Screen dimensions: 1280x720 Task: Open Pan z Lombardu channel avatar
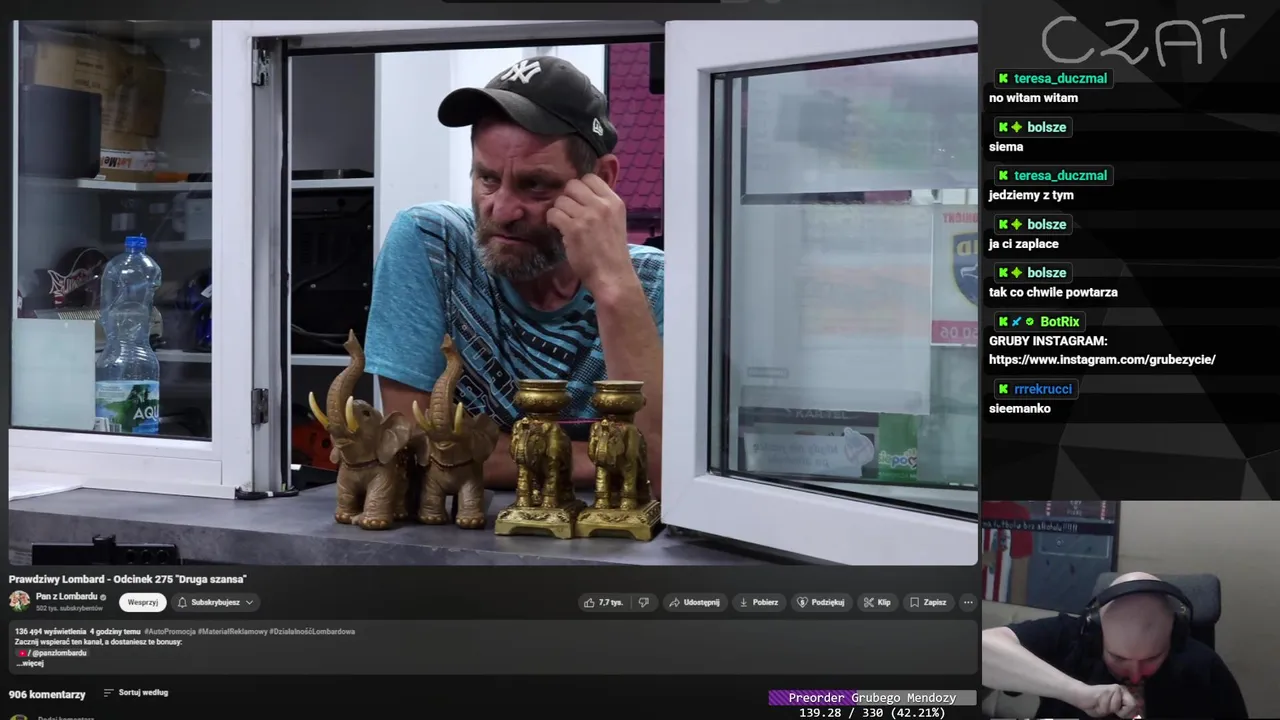[19, 601]
